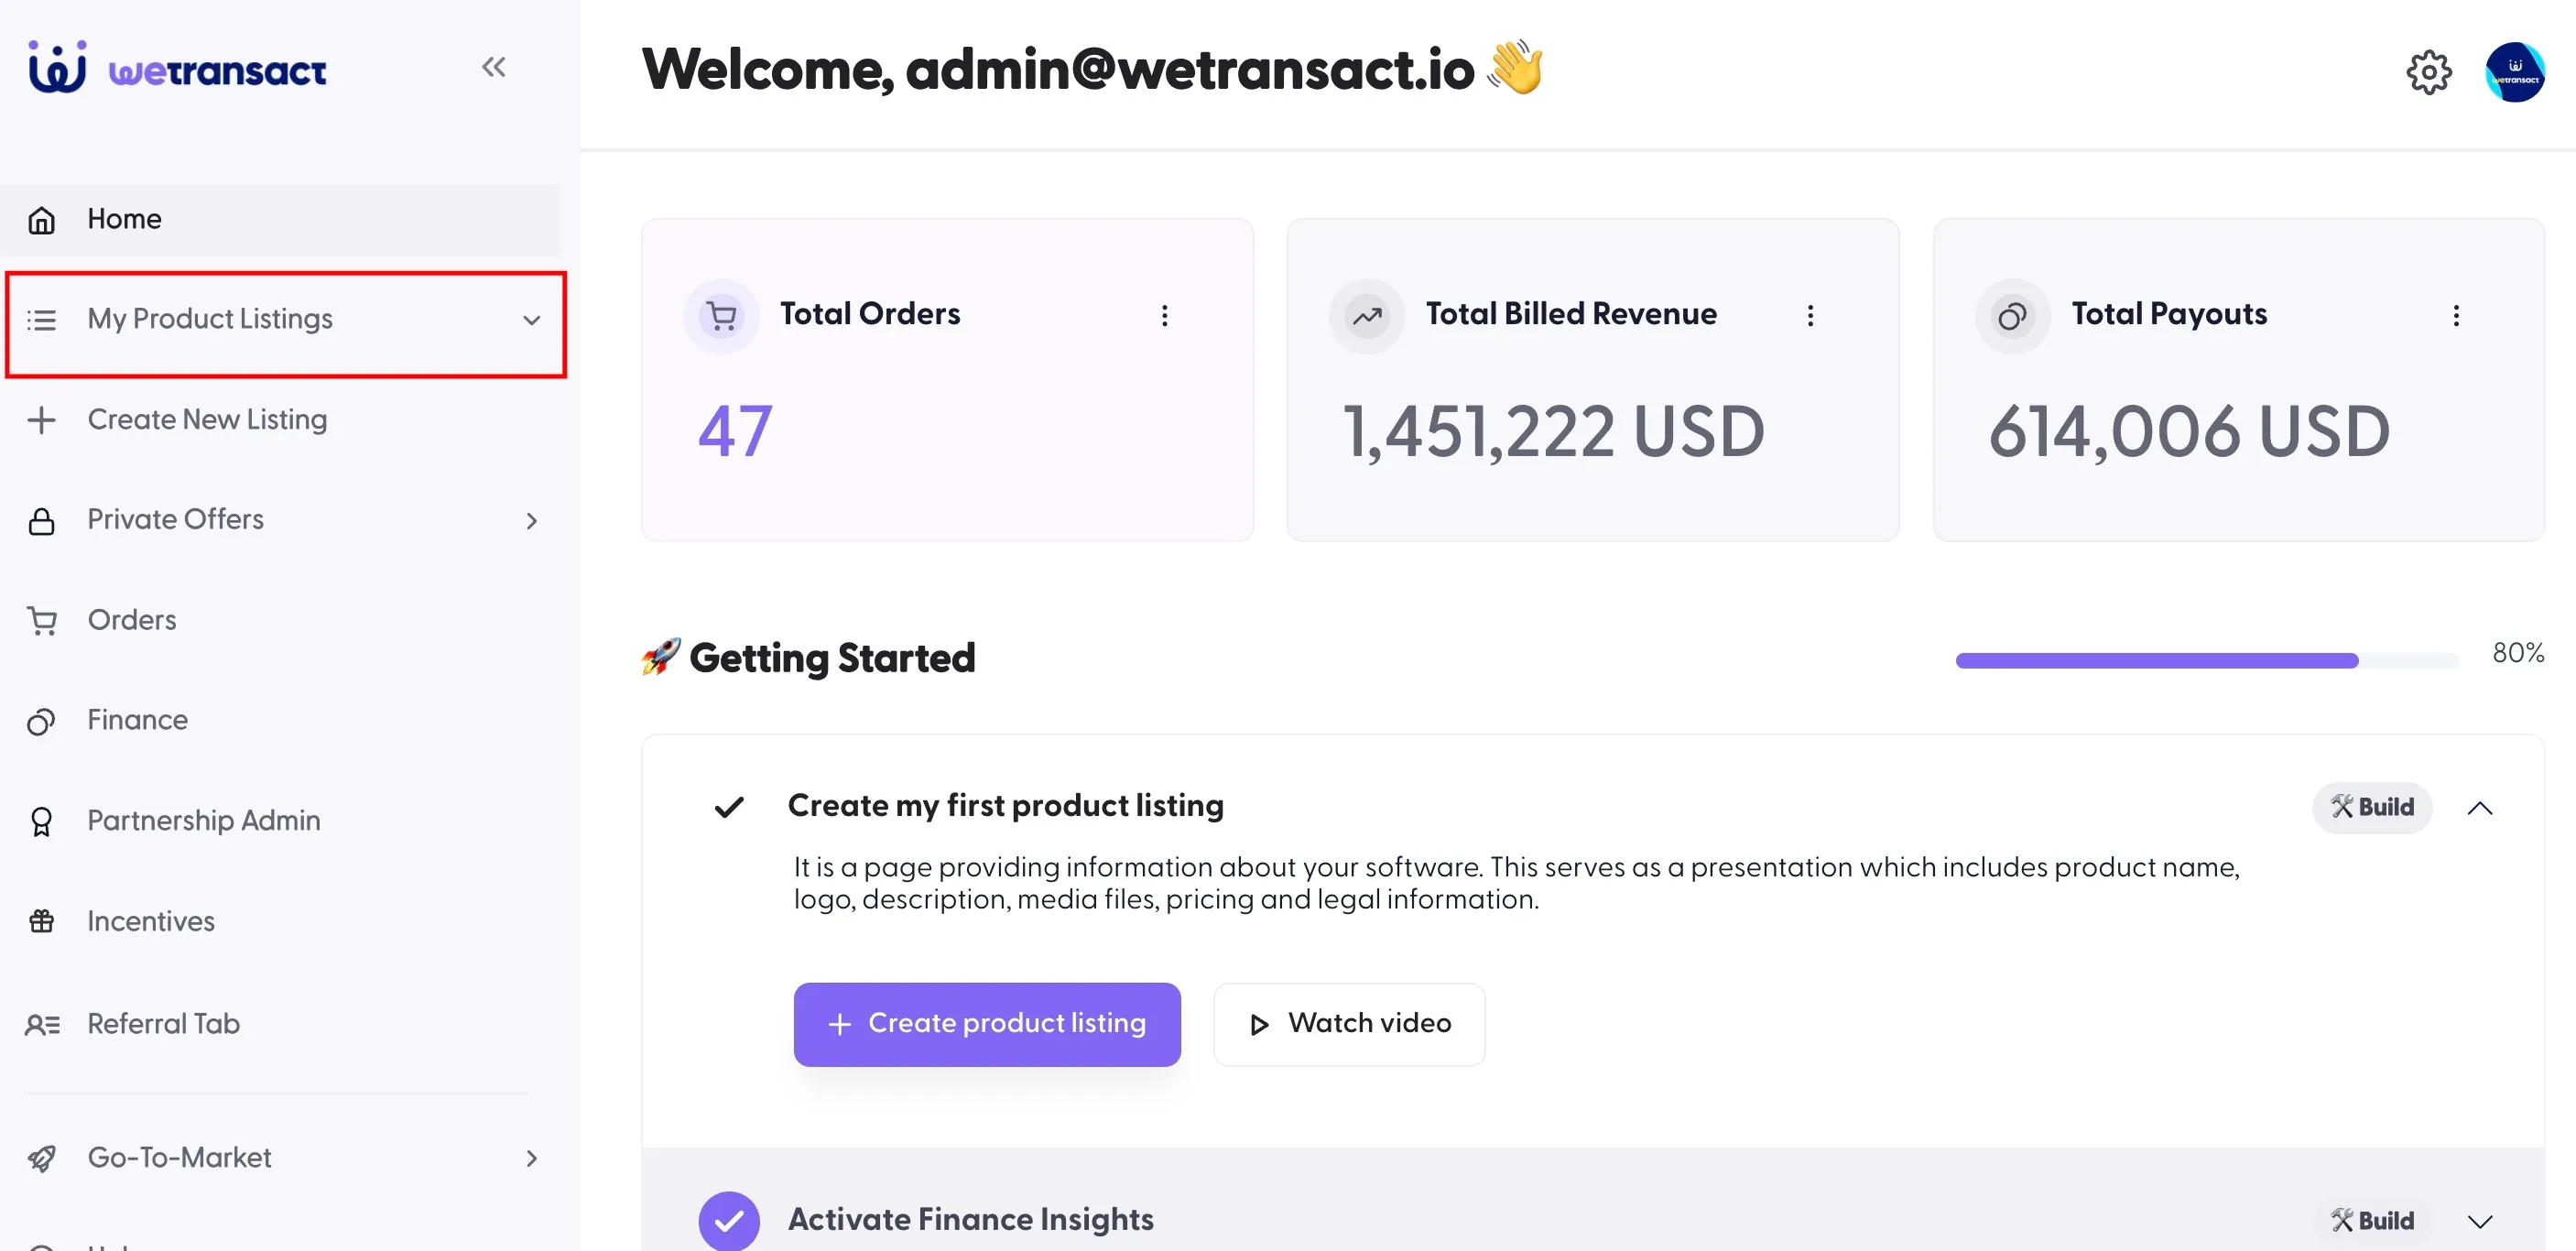Click the plus icon beside Create New Listing
Viewport: 2576px width, 1251px height.
coord(41,420)
